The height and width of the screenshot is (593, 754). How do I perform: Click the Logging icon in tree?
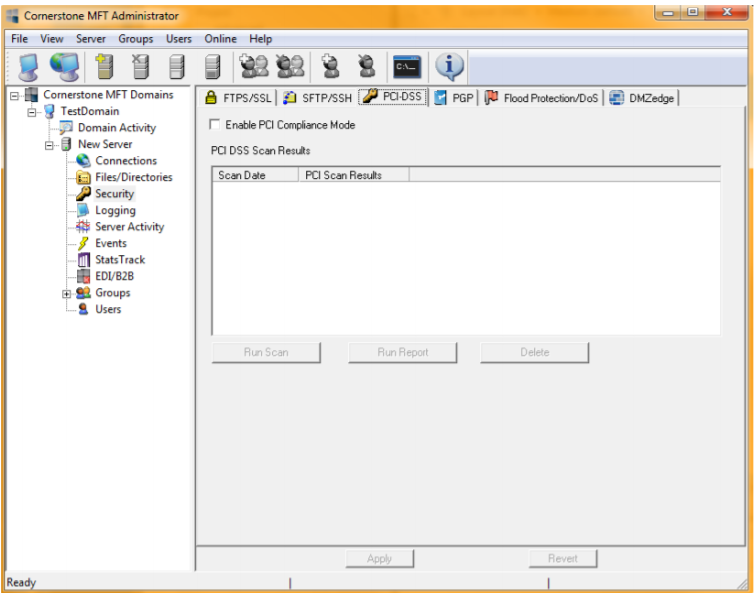(83, 210)
